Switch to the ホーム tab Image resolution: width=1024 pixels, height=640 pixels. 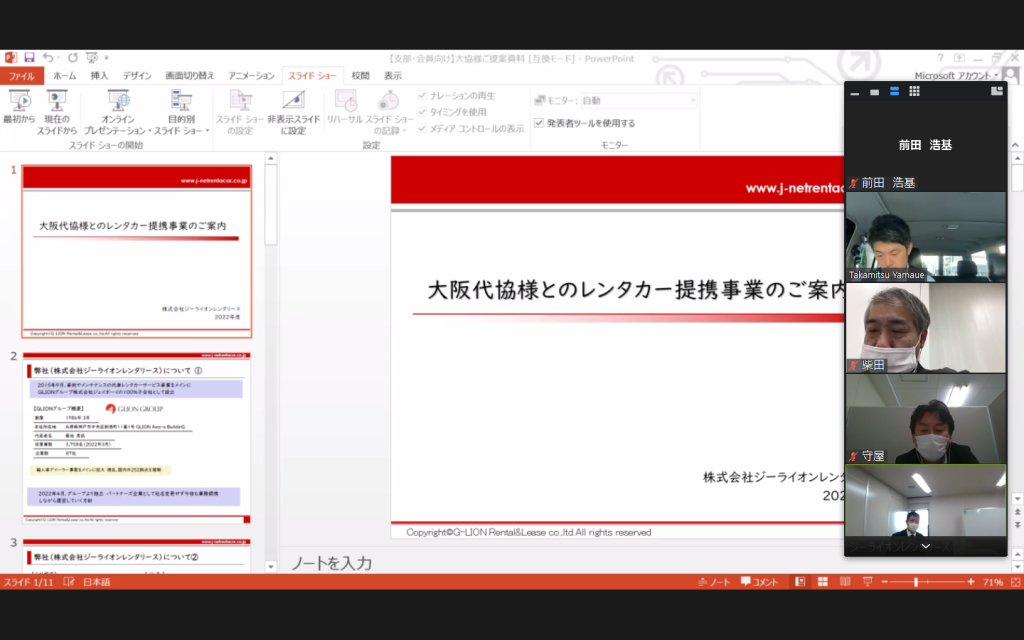pos(65,76)
